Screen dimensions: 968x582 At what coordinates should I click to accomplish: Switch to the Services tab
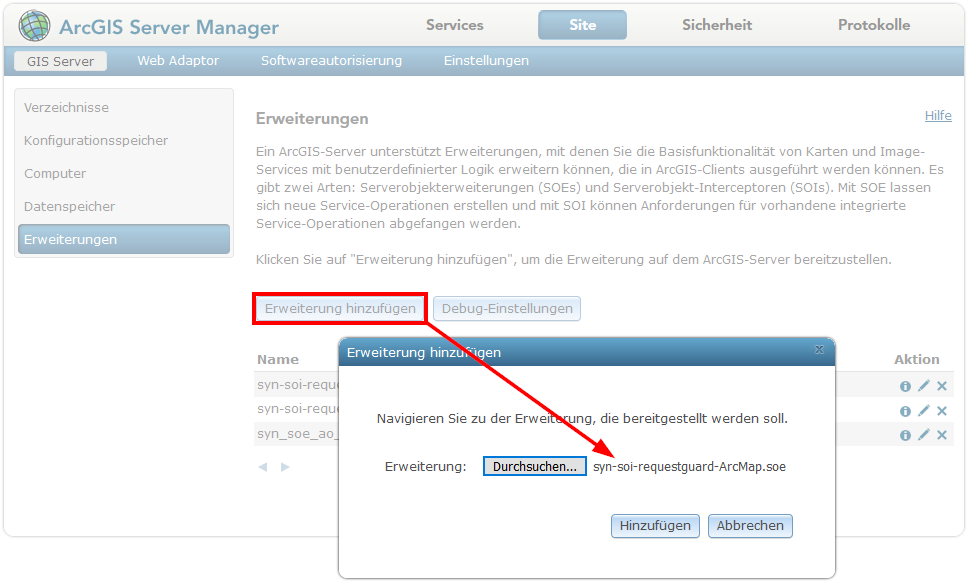click(455, 25)
